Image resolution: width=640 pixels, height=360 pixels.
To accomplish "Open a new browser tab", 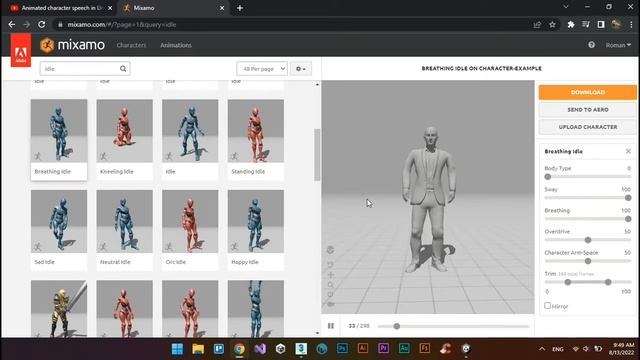I will [240, 8].
